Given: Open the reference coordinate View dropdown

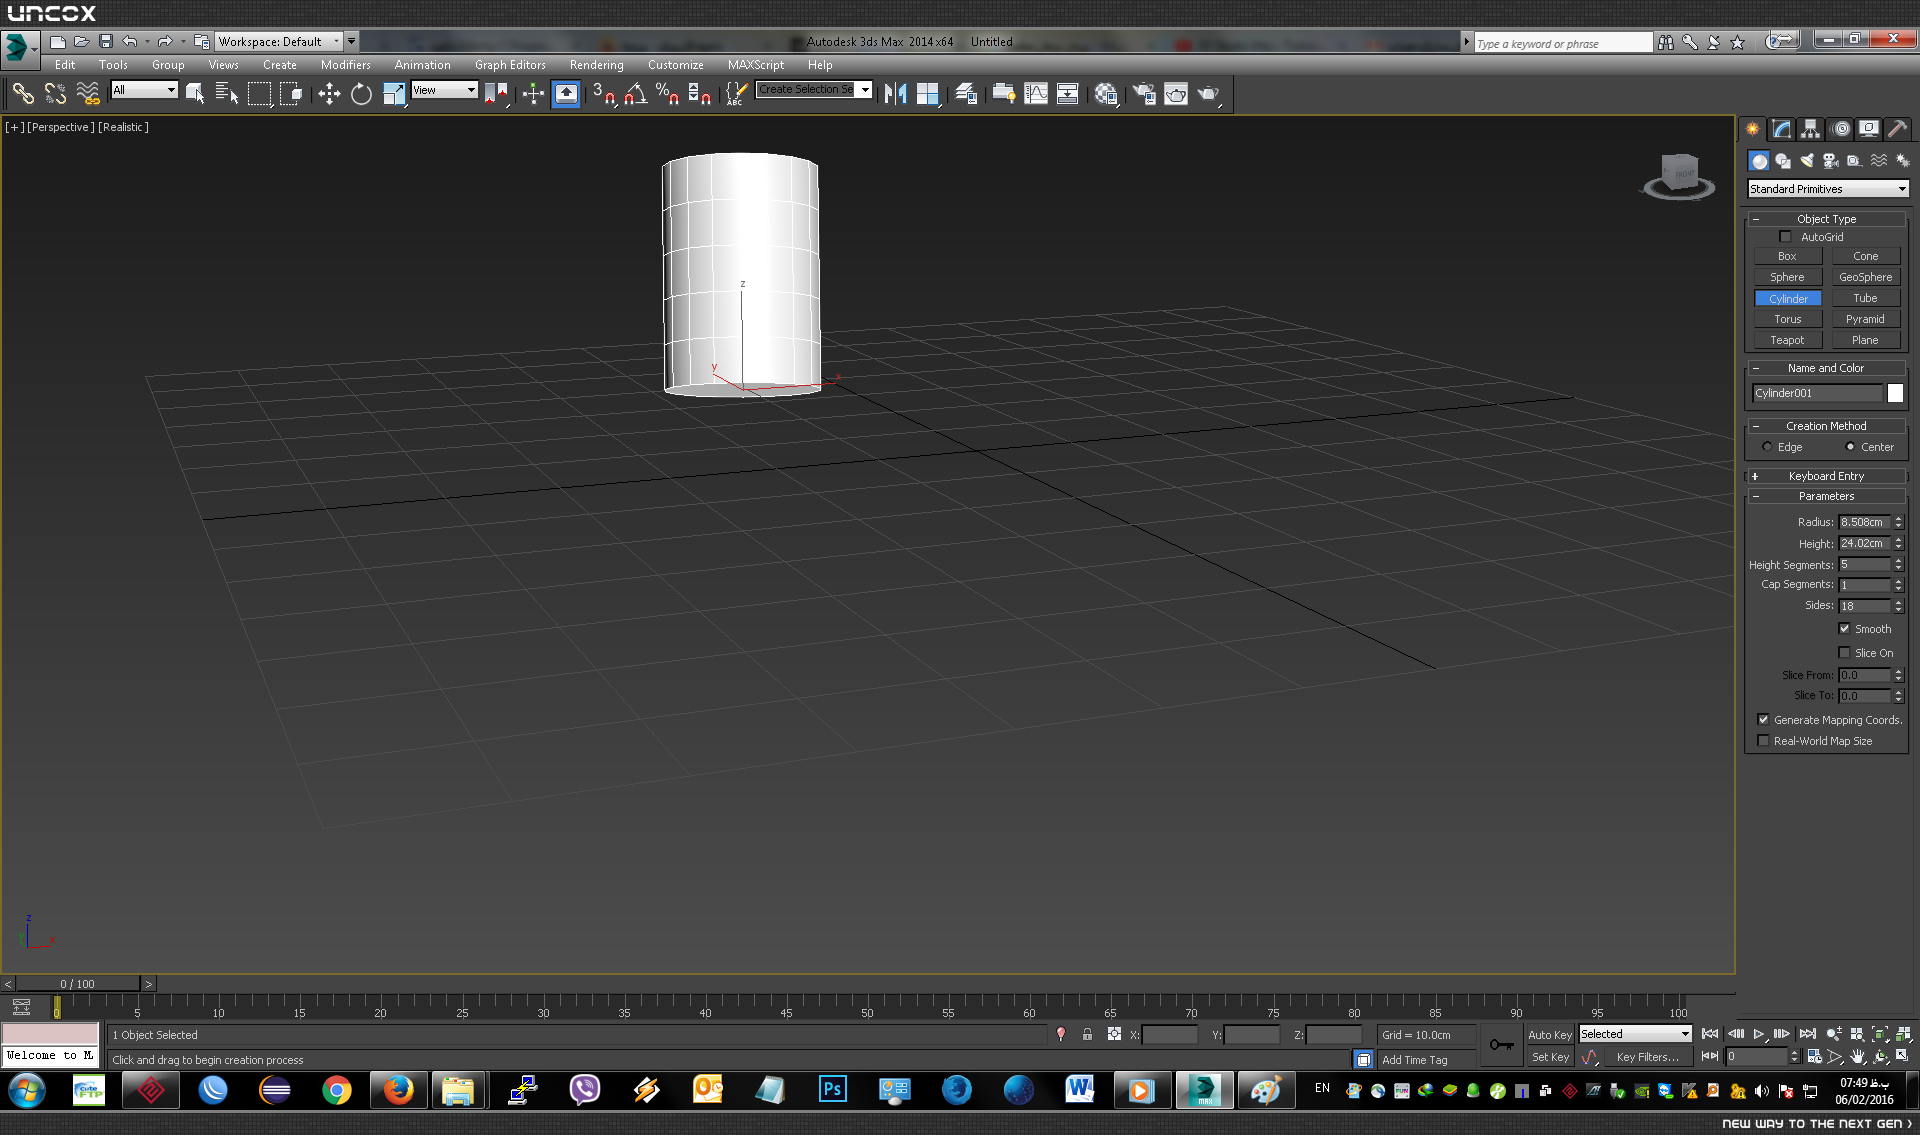Looking at the screenshot, I should (444, 90).
